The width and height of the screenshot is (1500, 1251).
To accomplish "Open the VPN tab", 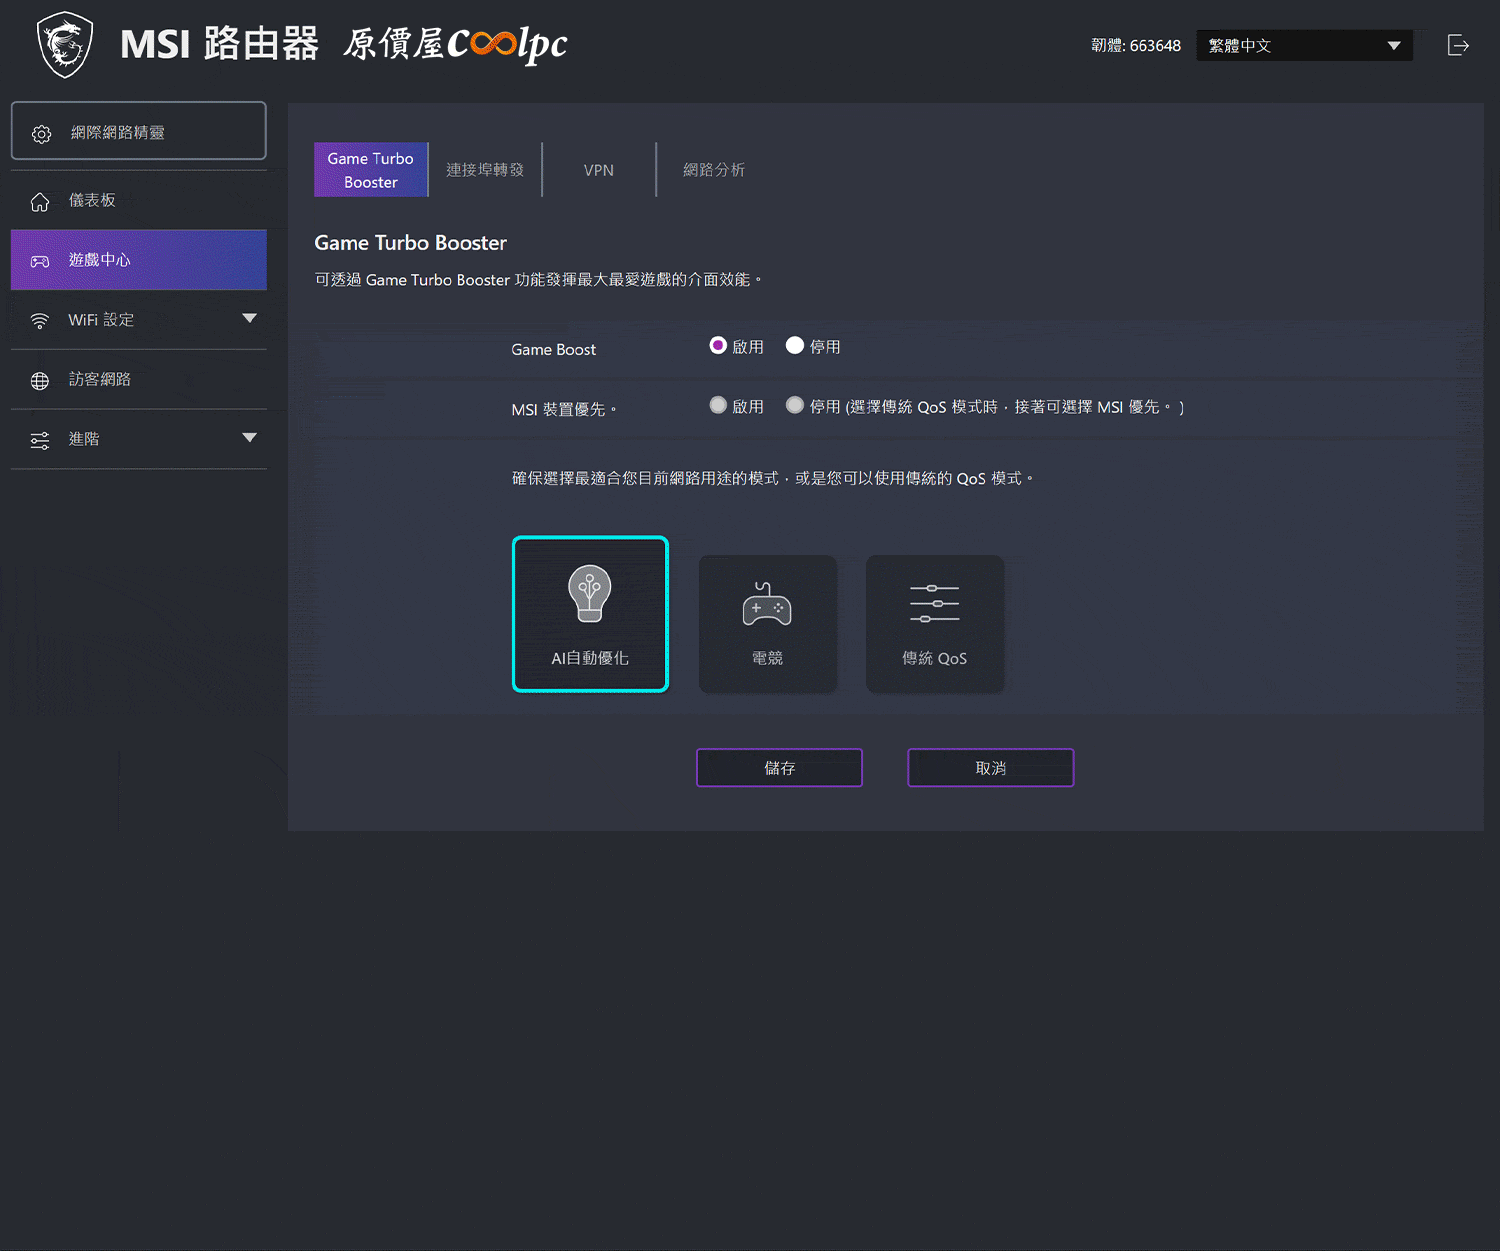I will pos(599,170).
